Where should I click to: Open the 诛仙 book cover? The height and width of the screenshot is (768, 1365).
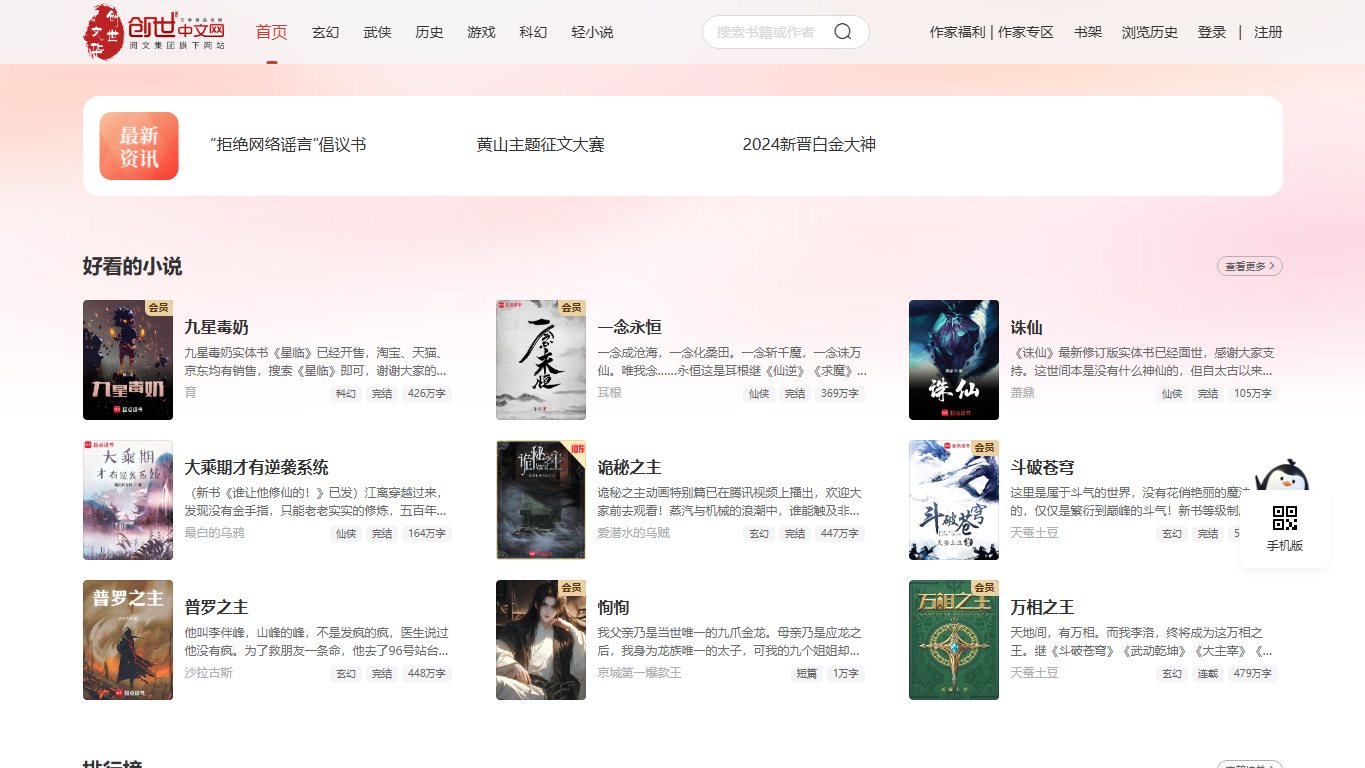pos(954,360)
